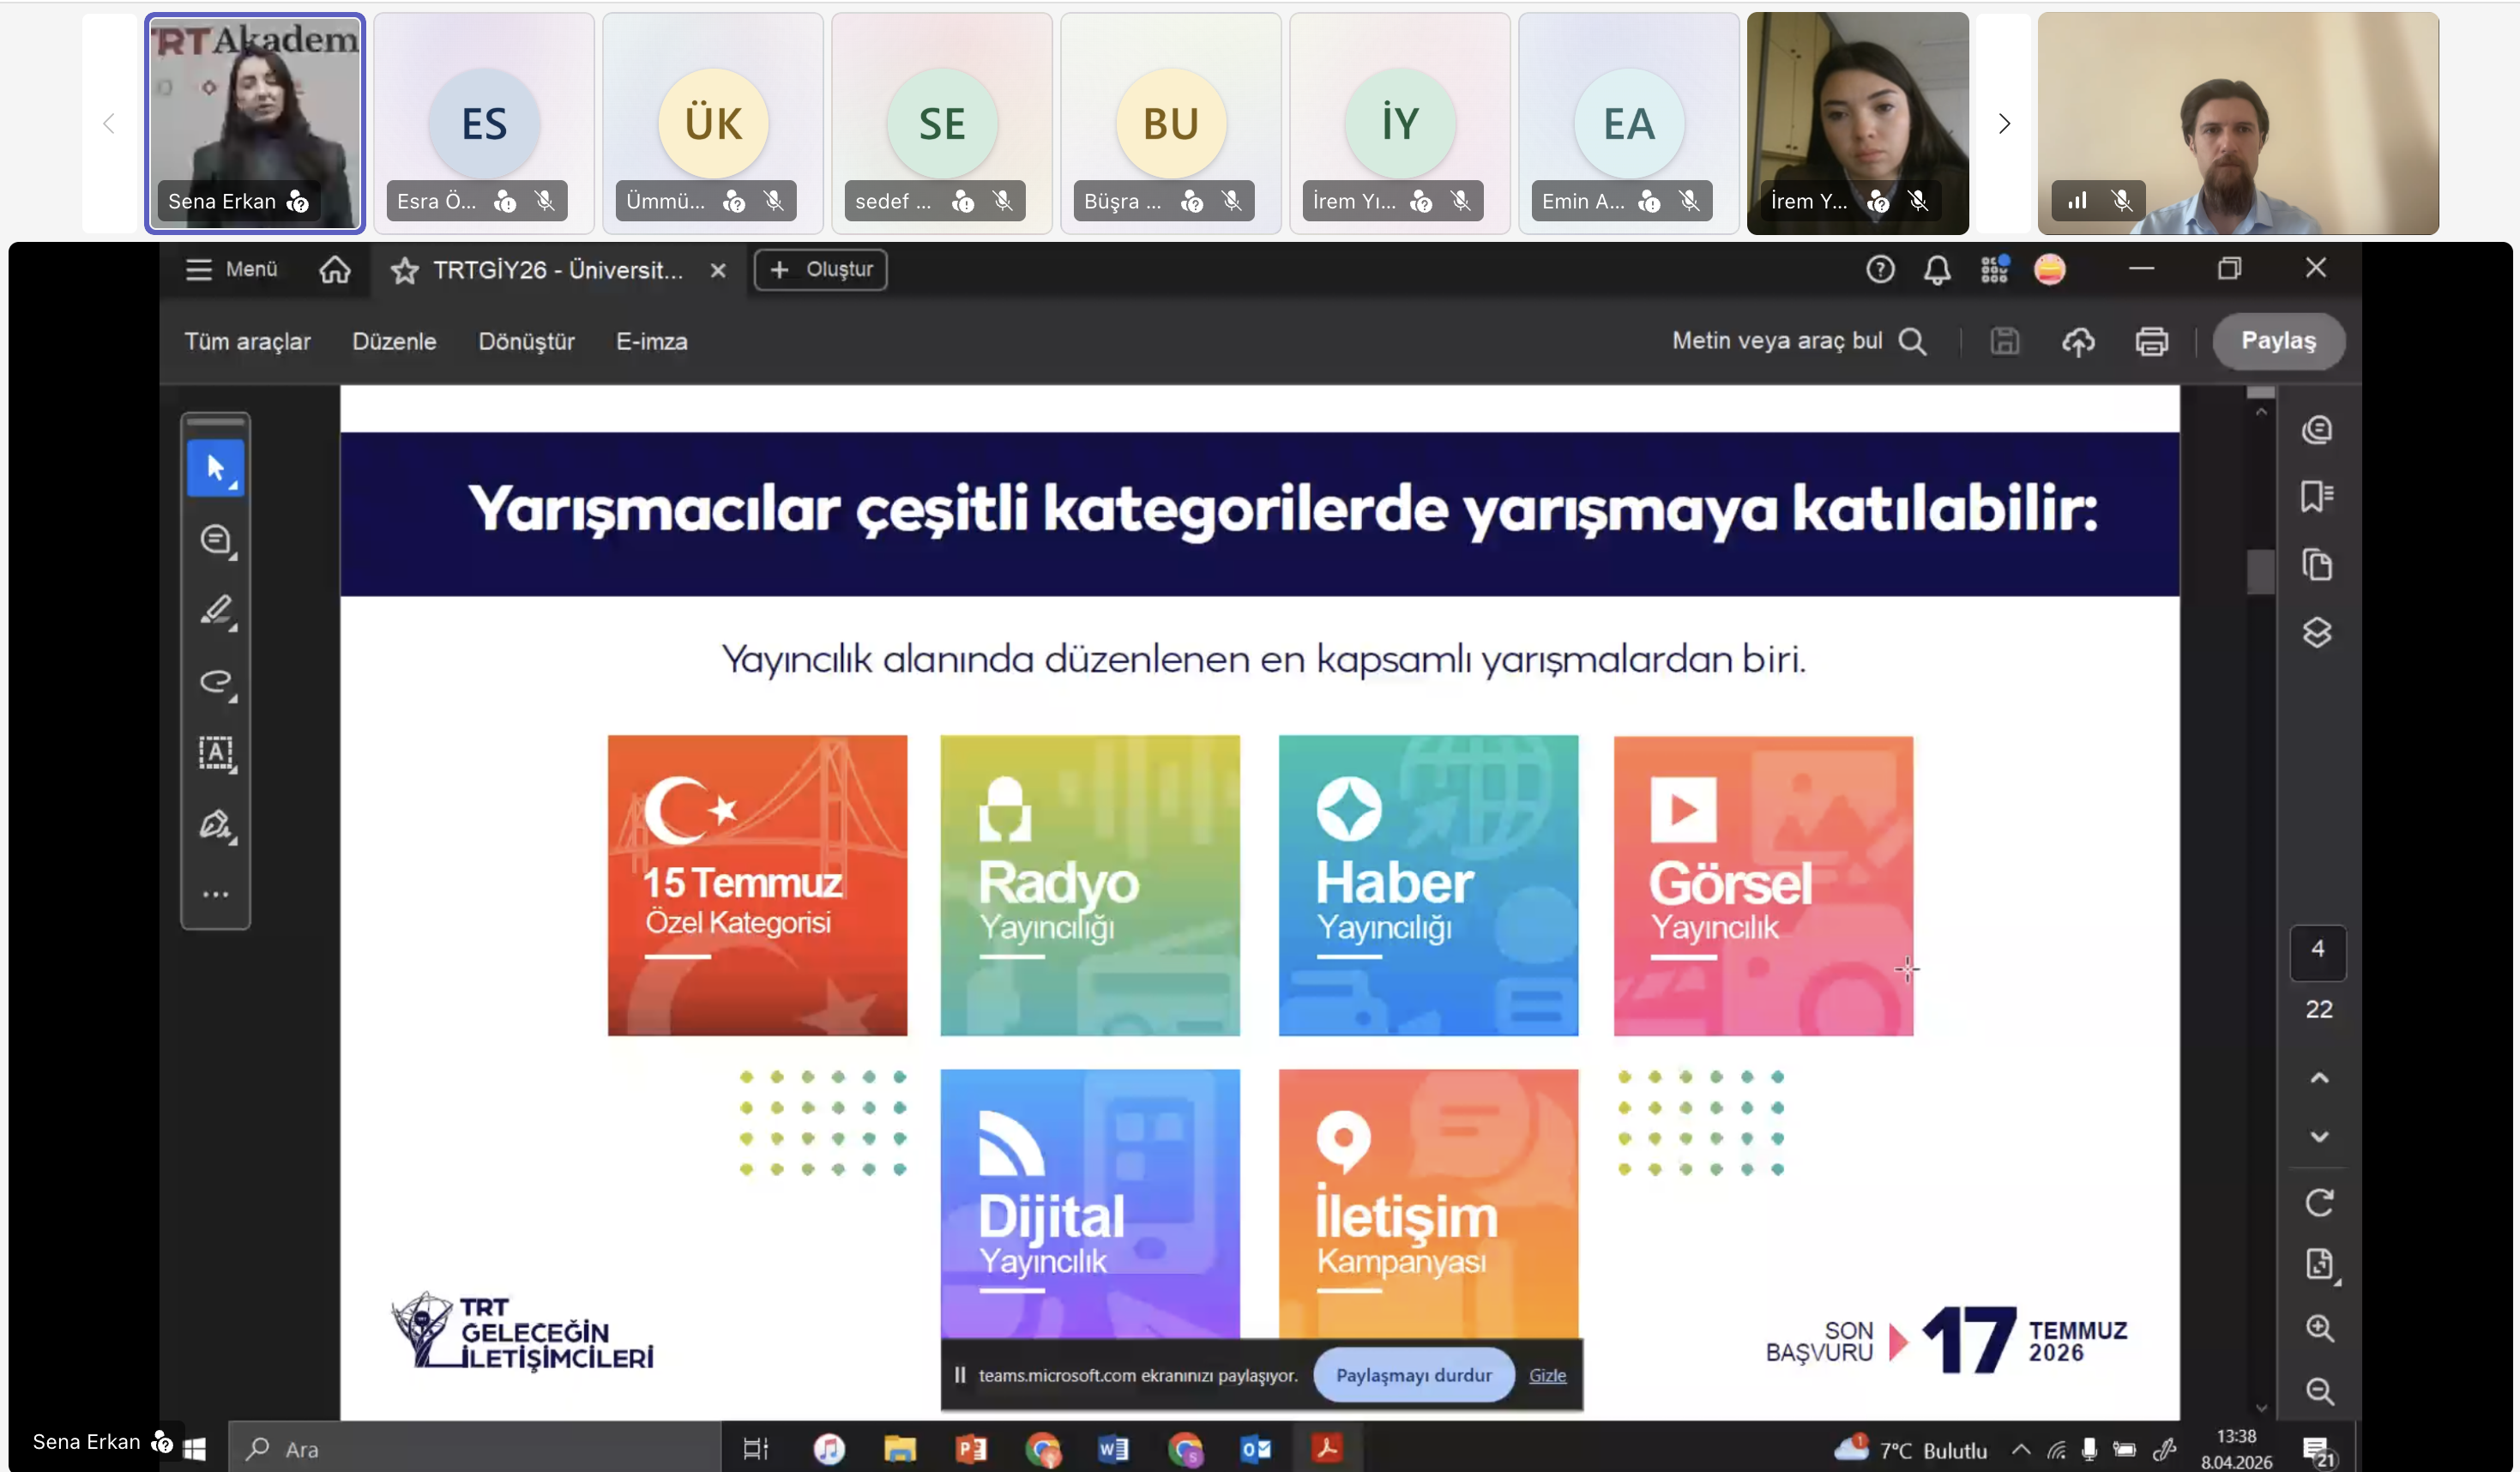2520x1472 pixels.
Task: Choose the comment tool in left toolbar
Action: pos(215,540)
